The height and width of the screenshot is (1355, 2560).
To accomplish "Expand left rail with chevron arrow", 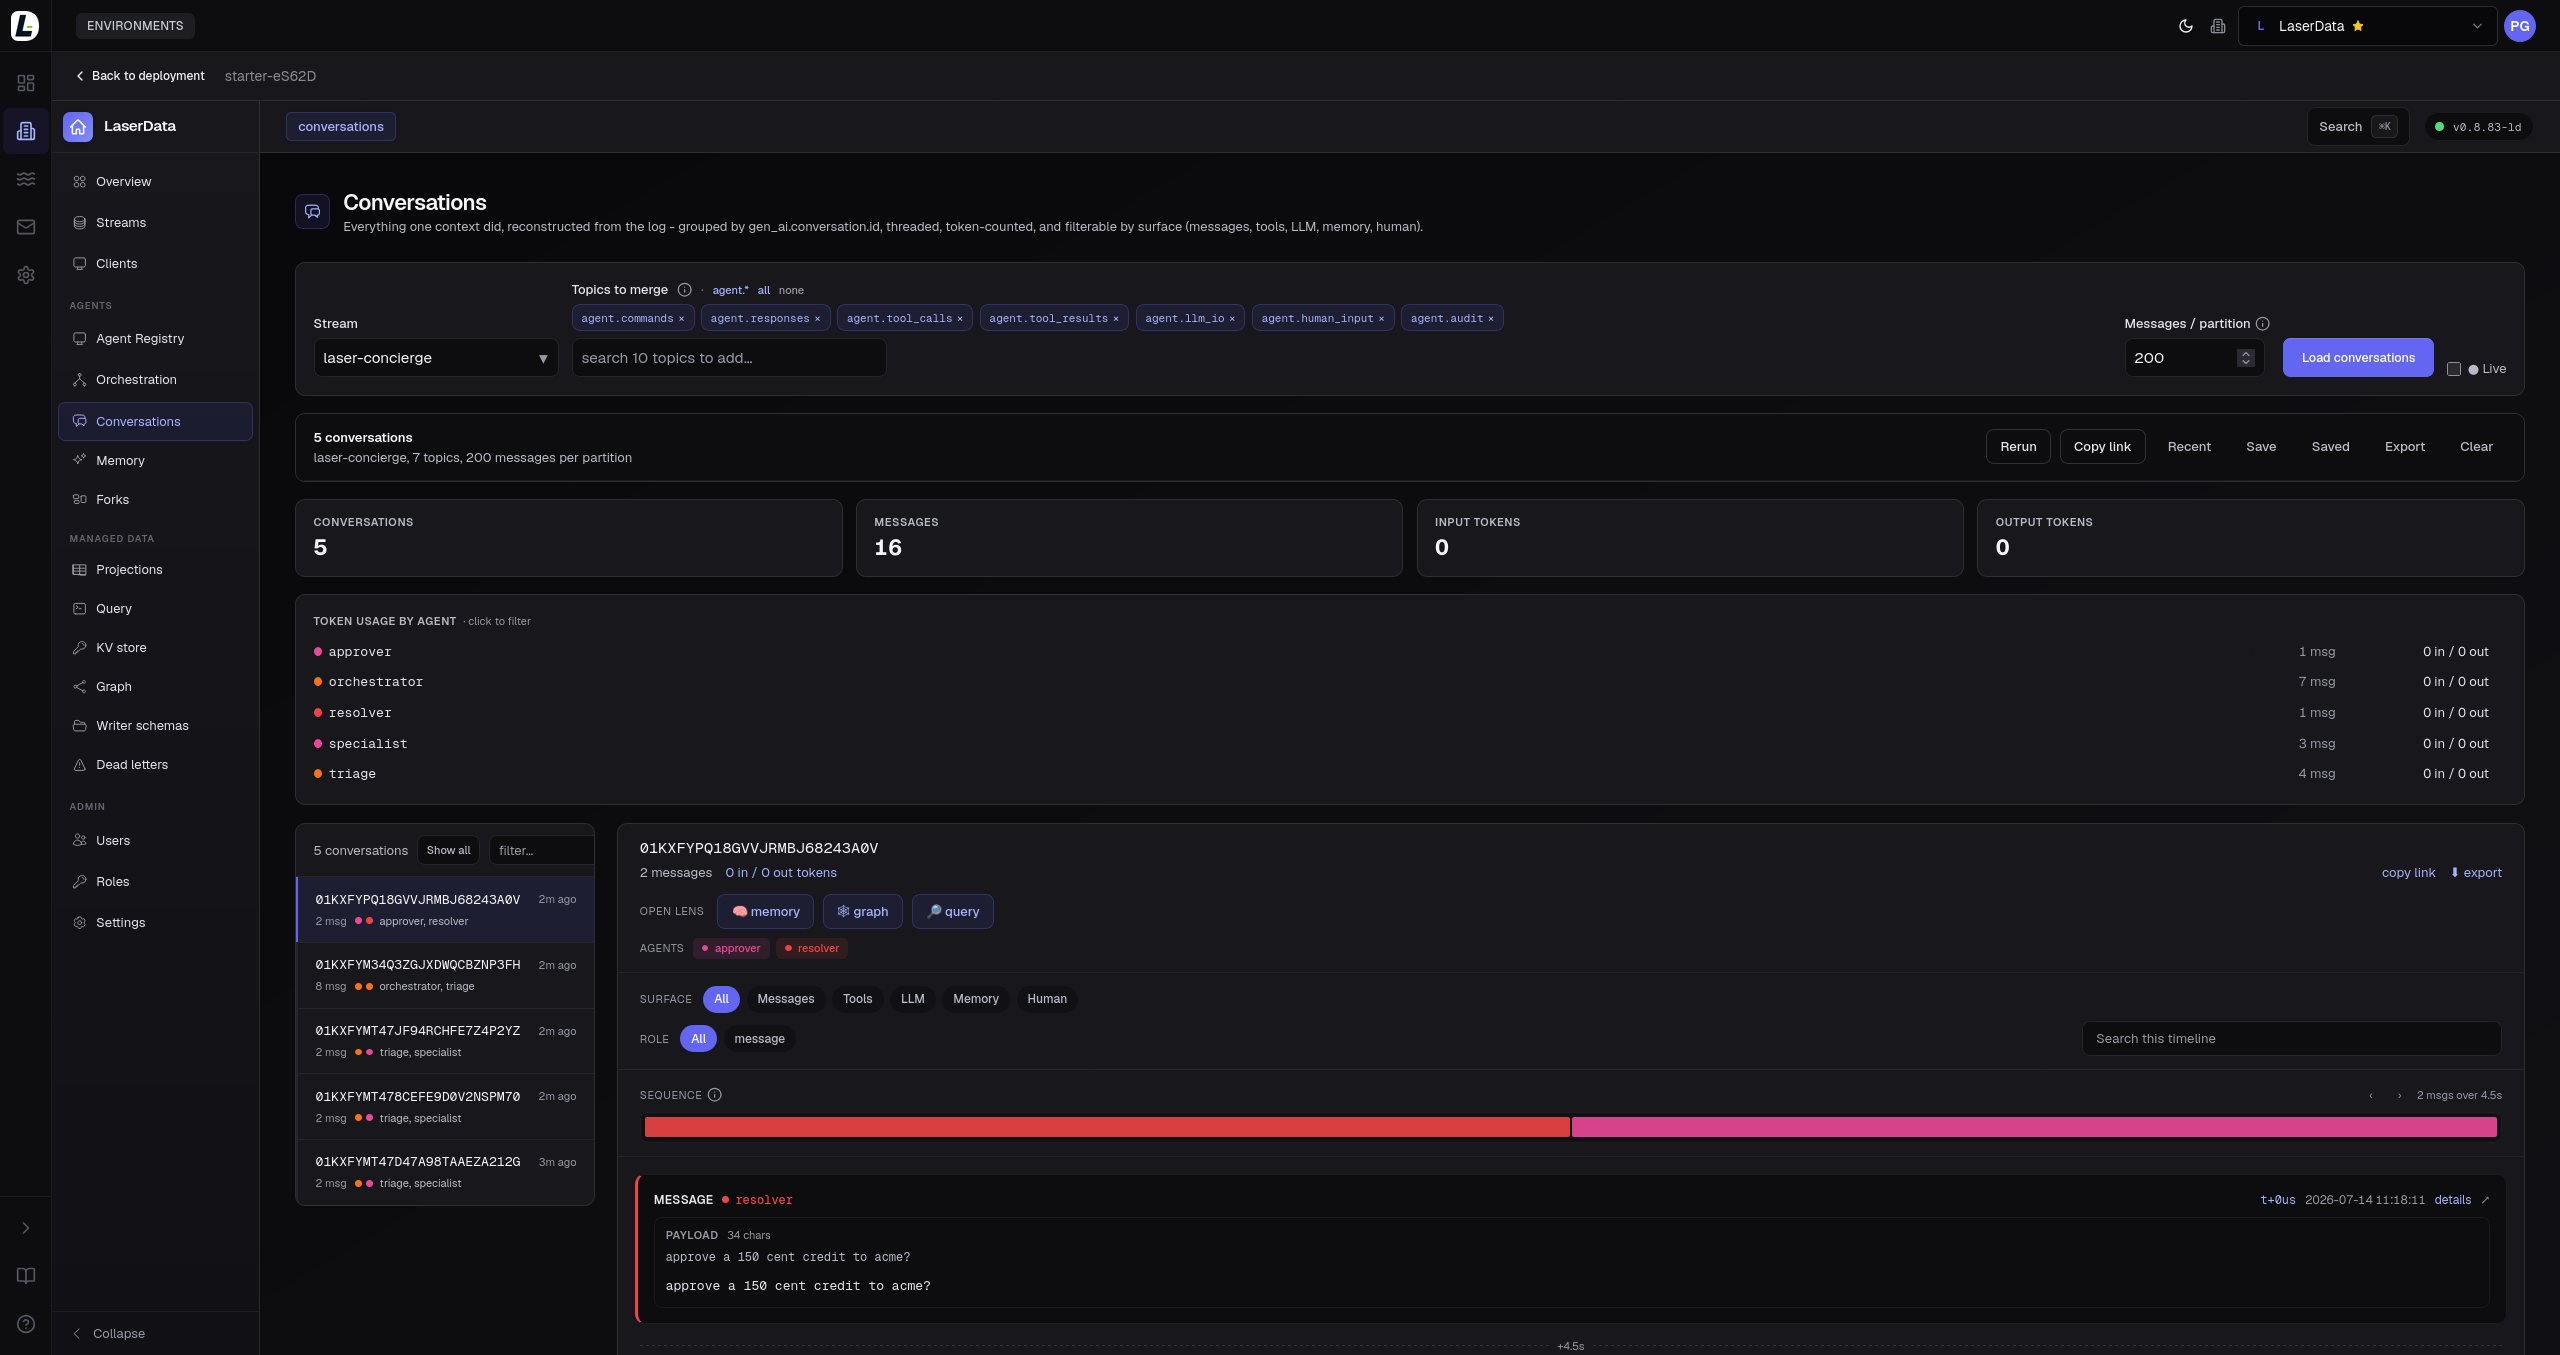I will tap(26, 1228).
